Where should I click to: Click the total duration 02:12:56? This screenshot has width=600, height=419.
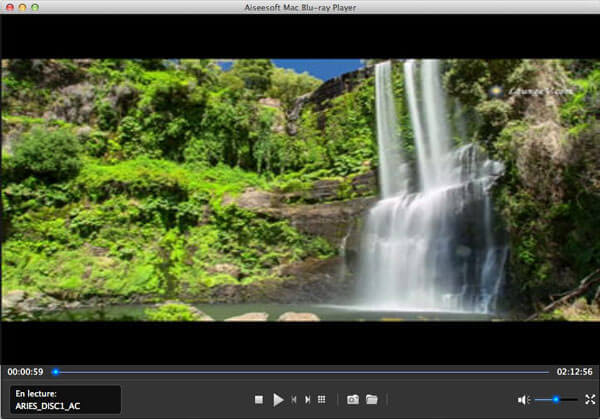pyautogui.click(x=575, y=372)
